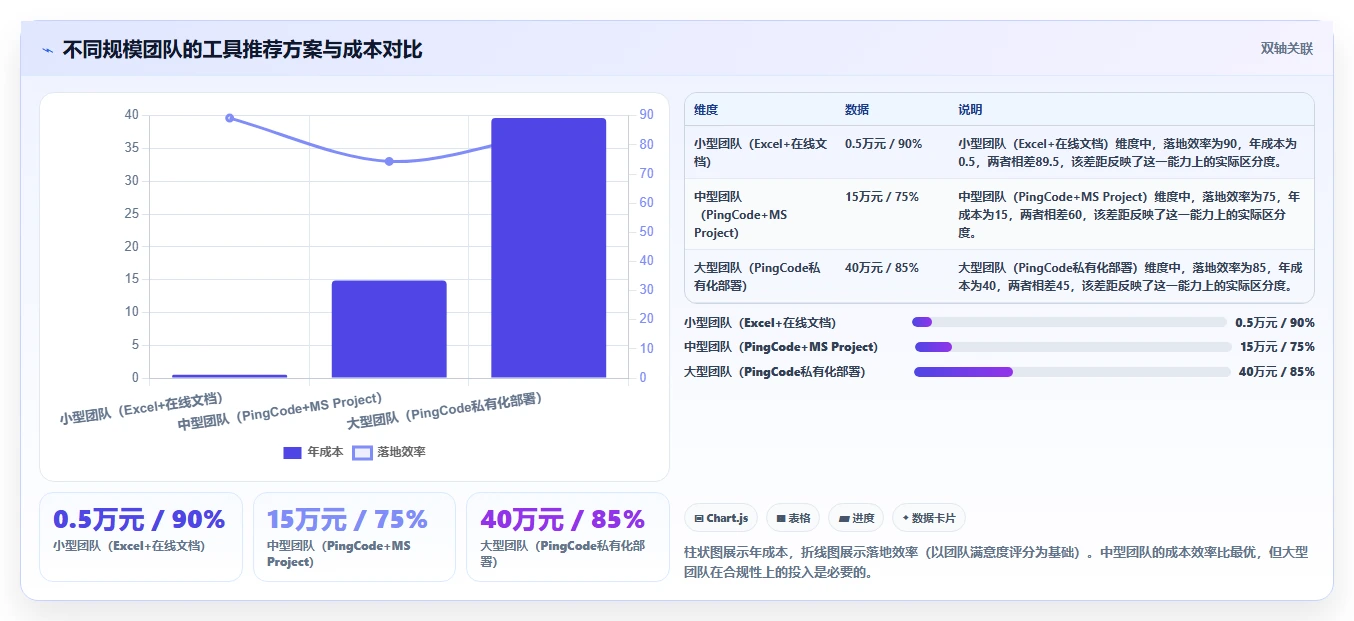Click table cell 15万元 / 75%
This screenshot has width=1354, height=621.
point(882,197)
